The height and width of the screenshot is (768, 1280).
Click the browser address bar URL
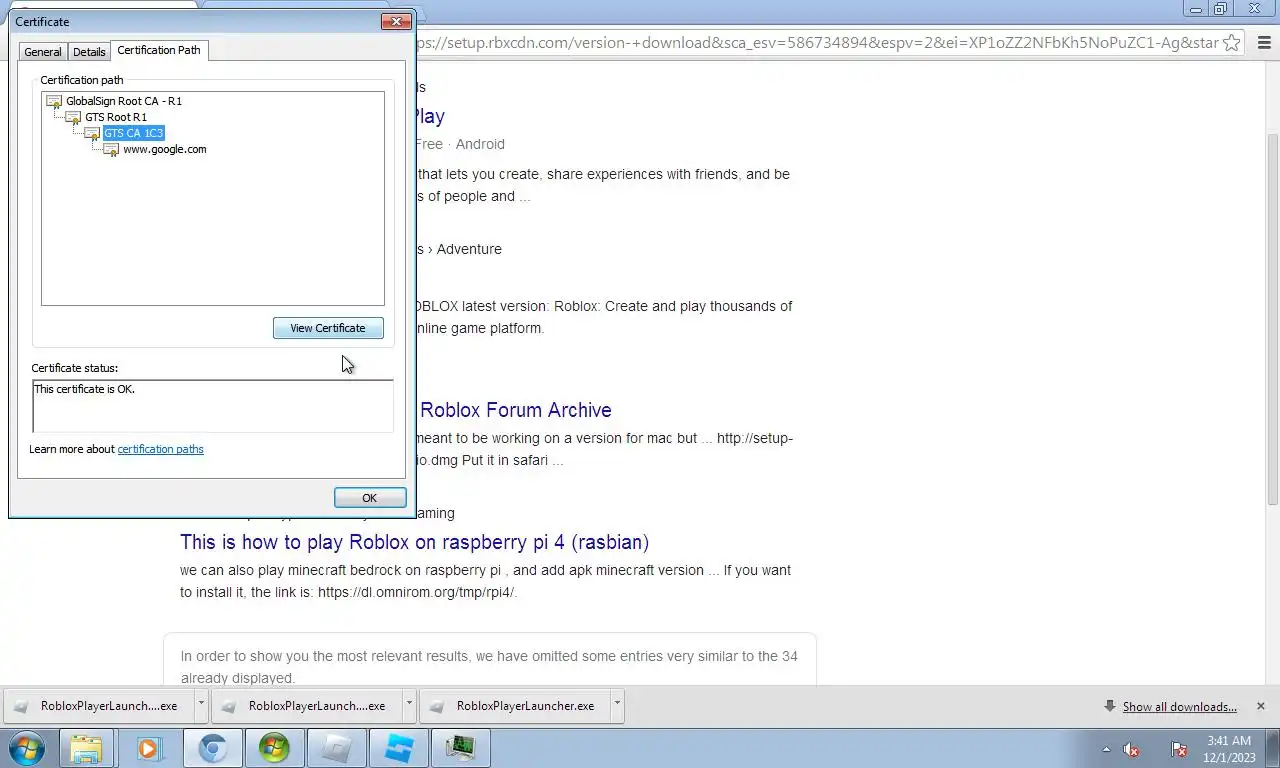point(815,43)
